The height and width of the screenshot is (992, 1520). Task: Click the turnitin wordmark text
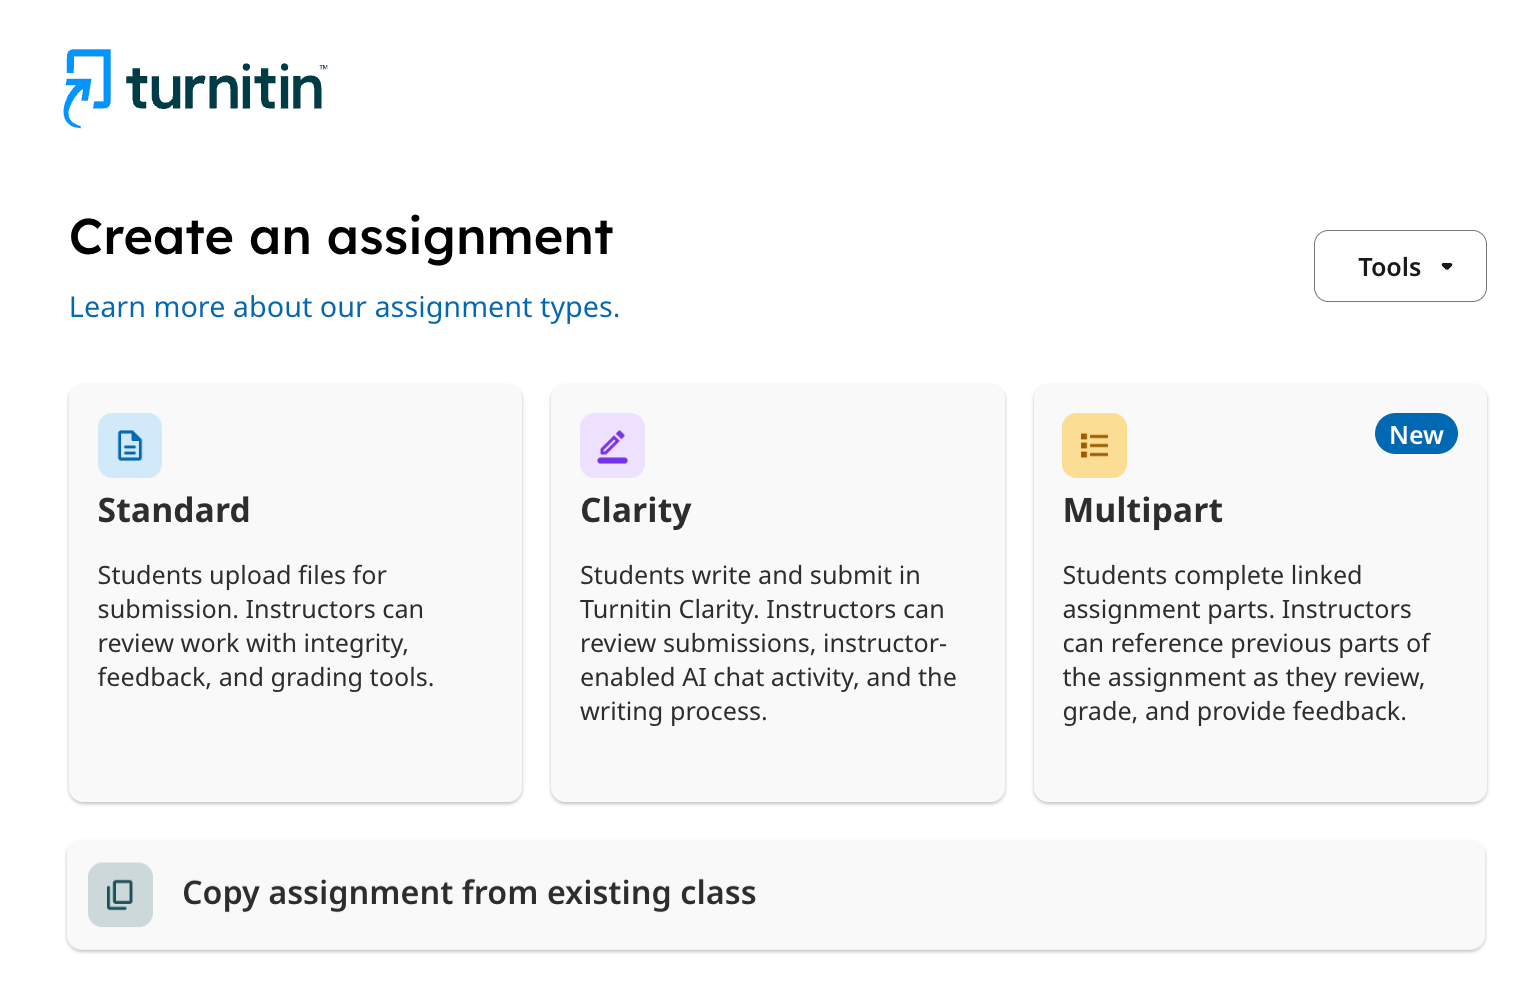coord(226,88)
